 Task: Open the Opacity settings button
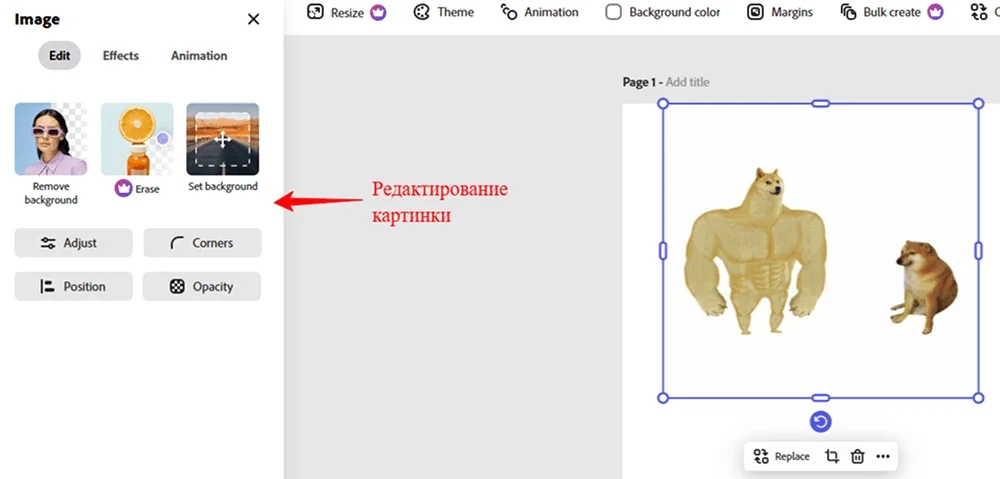point(202,286)
